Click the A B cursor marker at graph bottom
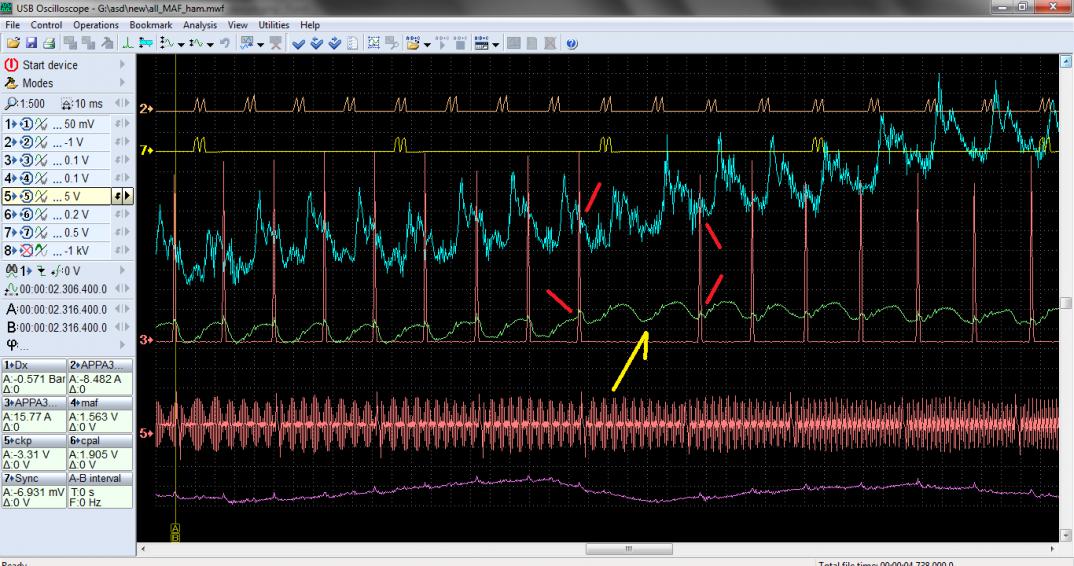Viewport: 1074px width, 566px height. 175,532
